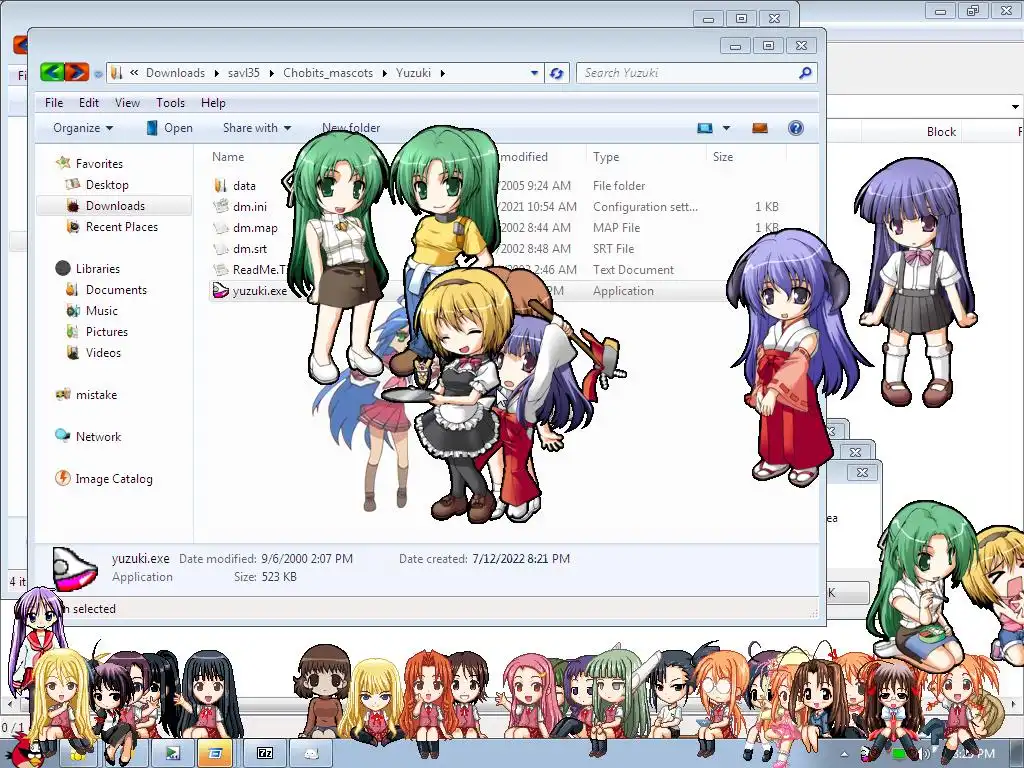Open the Tools menu

tap(170, 103)
